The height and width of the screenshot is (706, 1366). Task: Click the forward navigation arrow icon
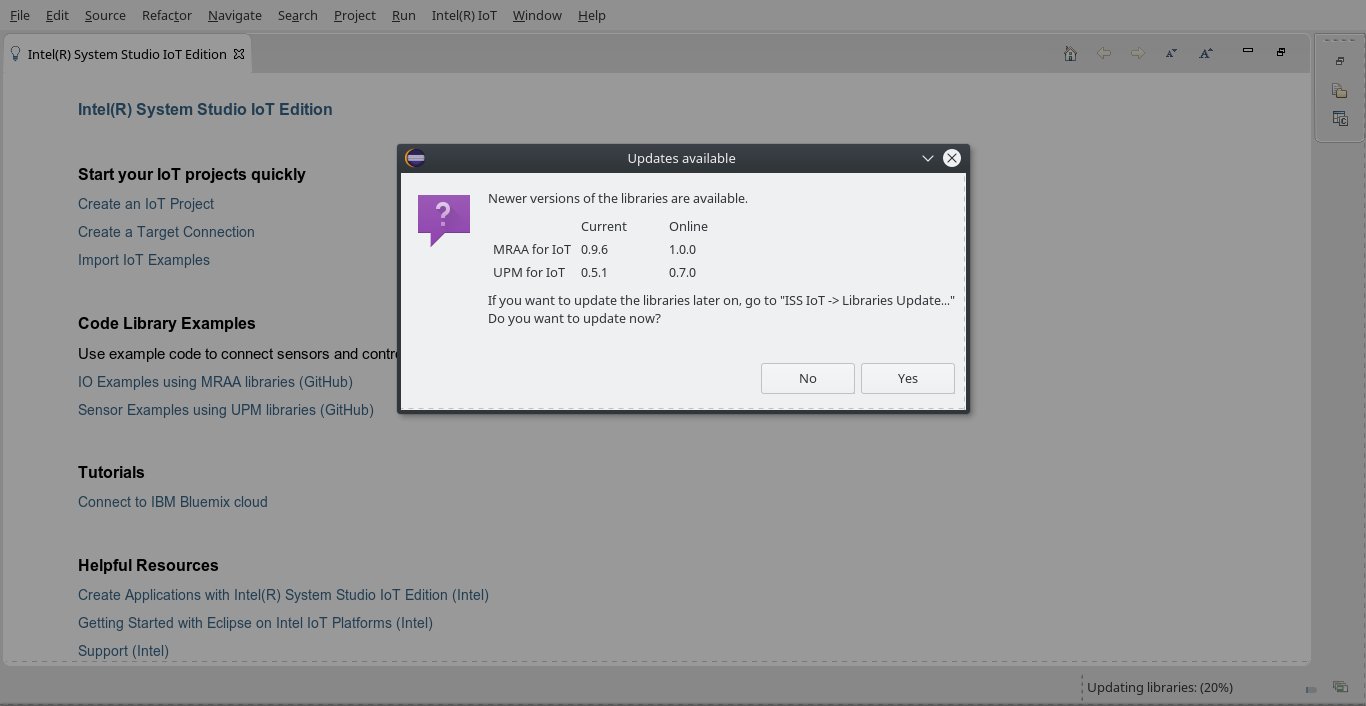coord(1138,54)
